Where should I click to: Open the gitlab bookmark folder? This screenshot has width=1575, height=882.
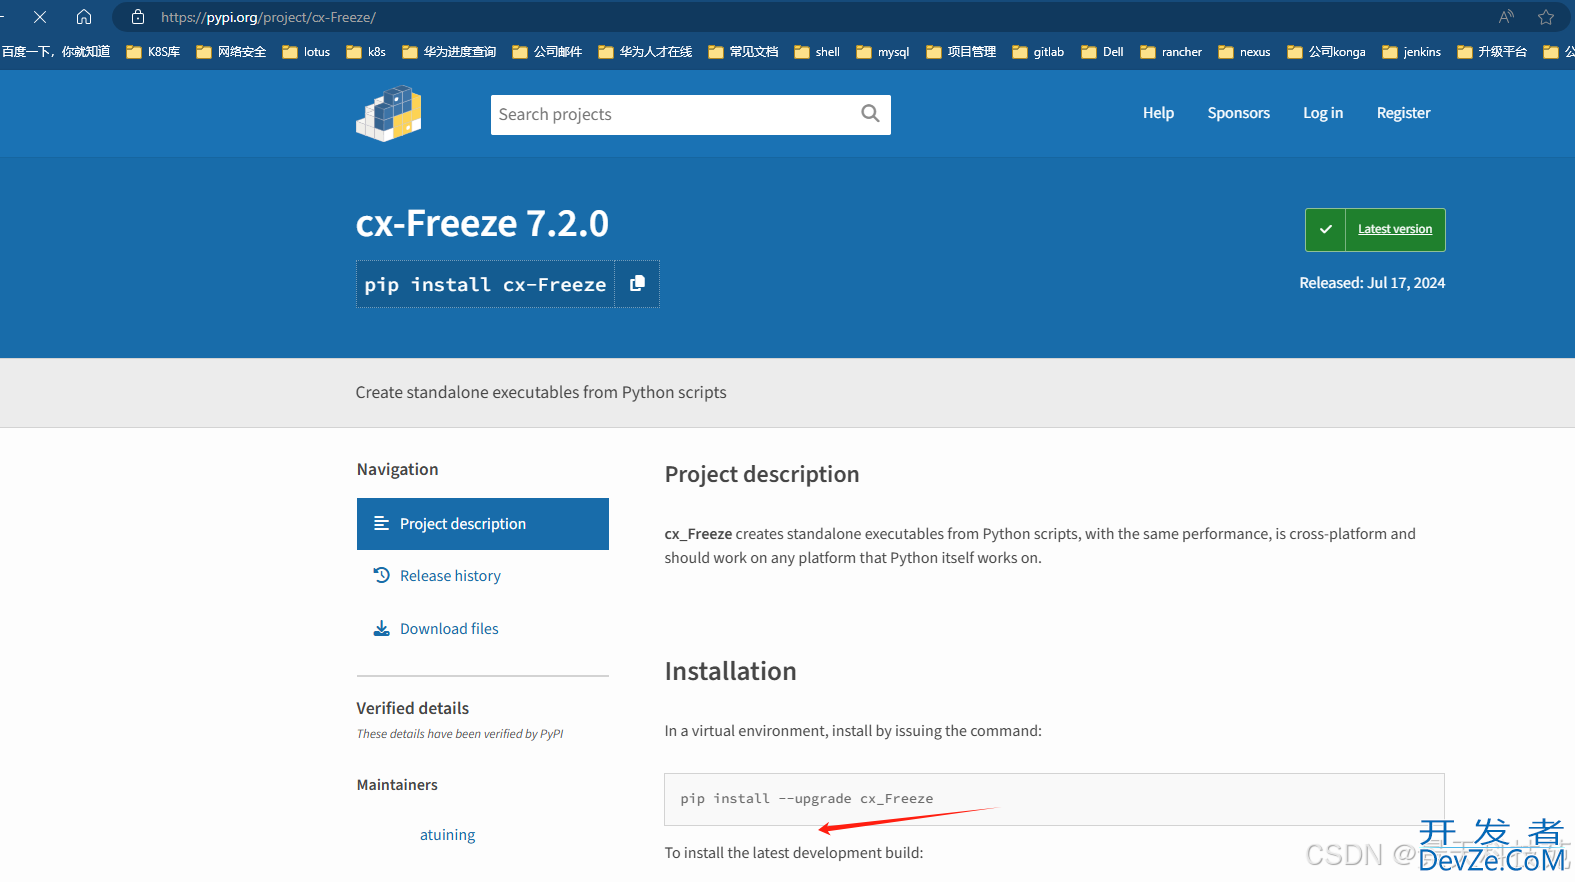1038,52
